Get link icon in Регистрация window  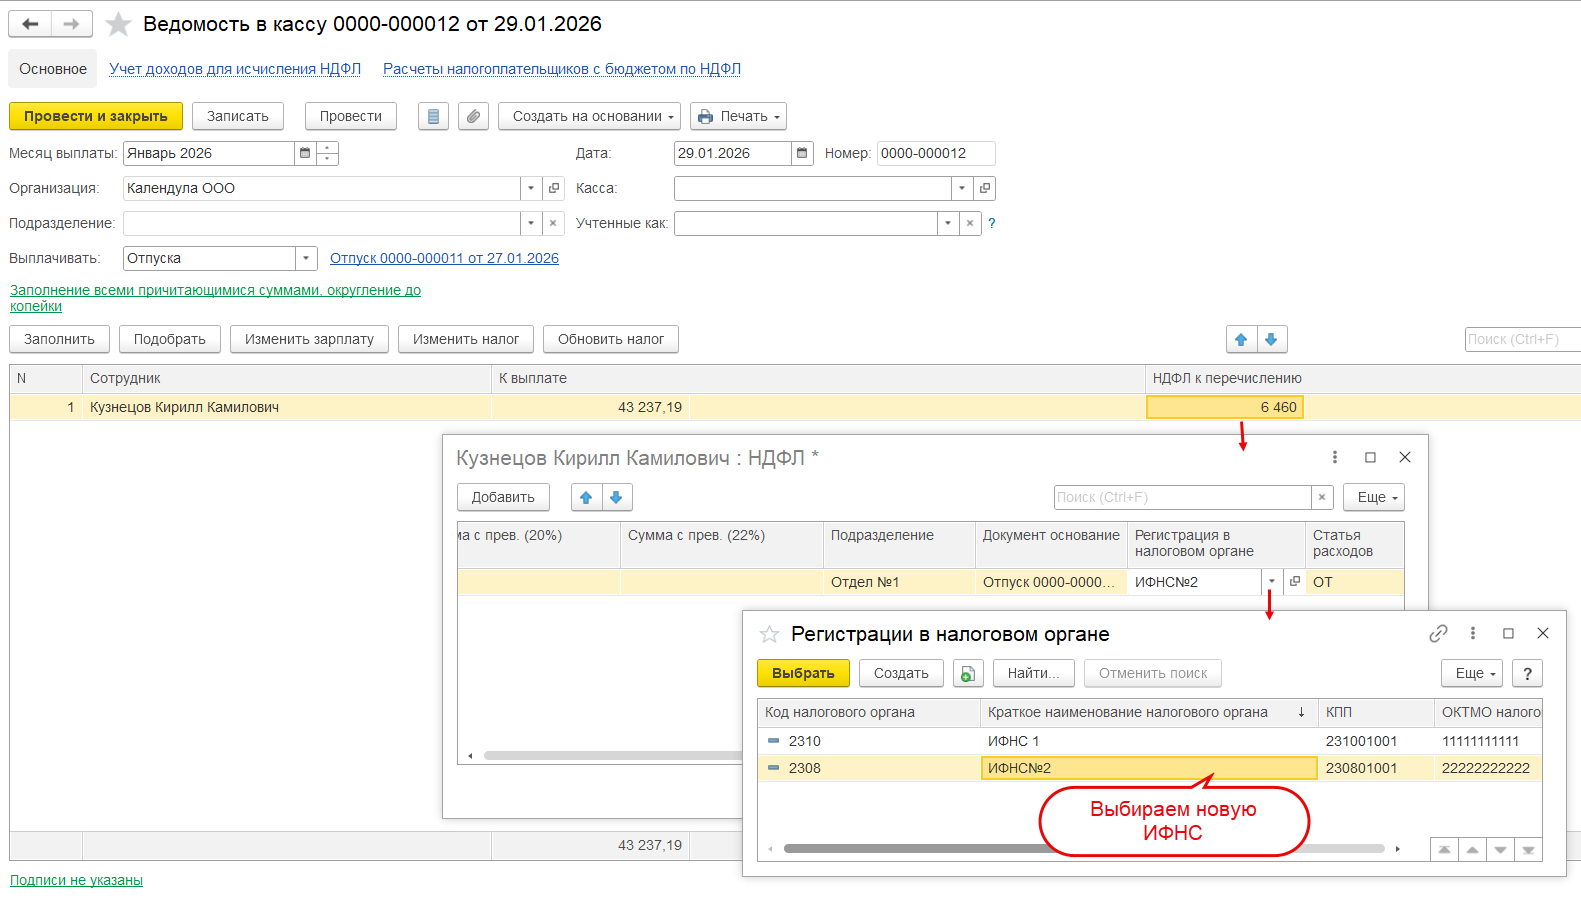(1438, 634)
